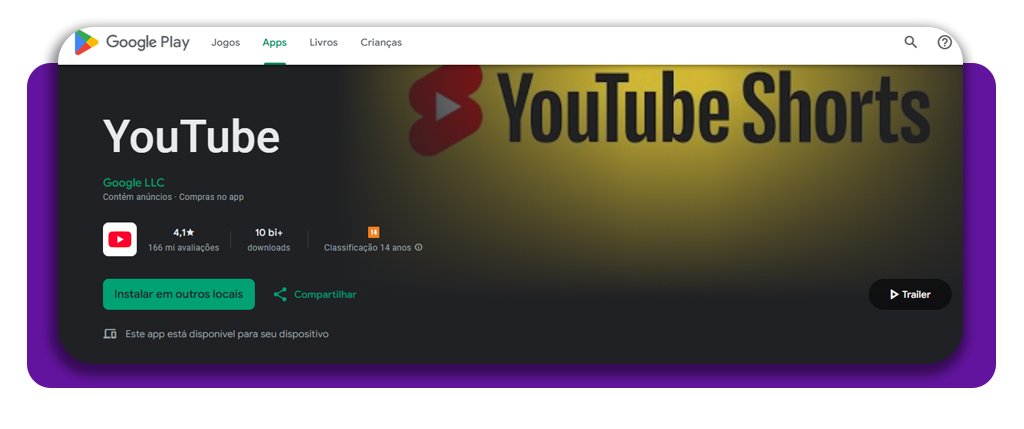Click the YouTube app icon thumbnail
Screen dimensions: 1024x429
[x=120, y=240]
